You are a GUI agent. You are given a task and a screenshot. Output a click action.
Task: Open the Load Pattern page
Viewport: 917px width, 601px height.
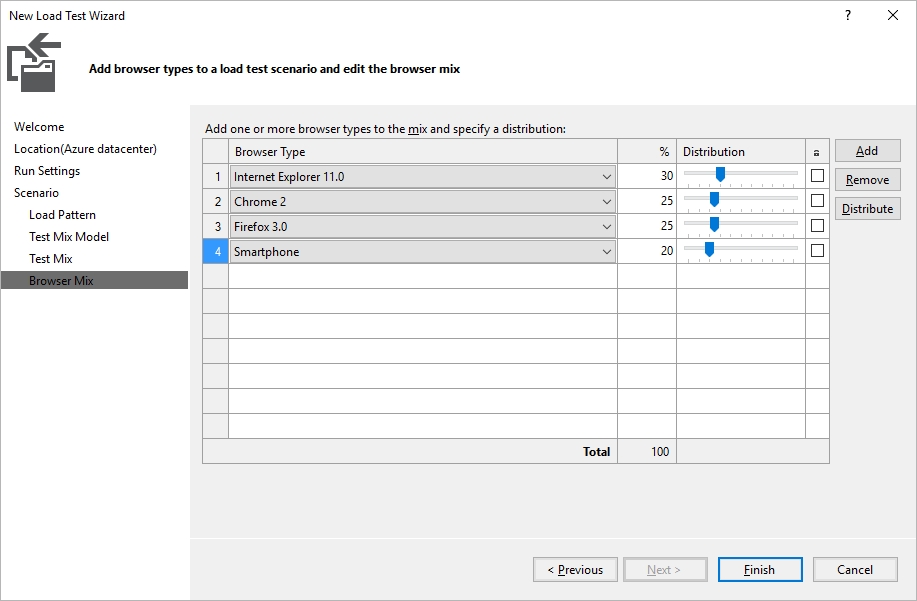click(x=63, y=215)
